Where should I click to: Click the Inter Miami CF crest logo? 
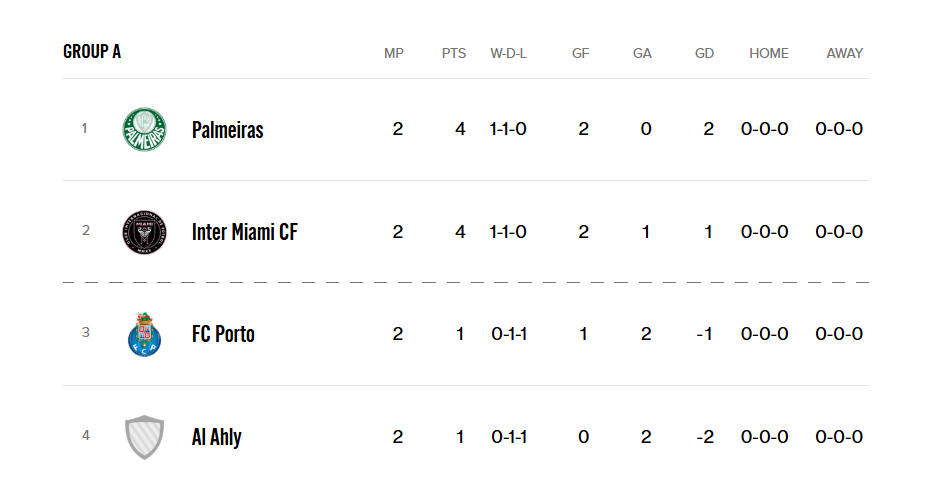[144, 232]
